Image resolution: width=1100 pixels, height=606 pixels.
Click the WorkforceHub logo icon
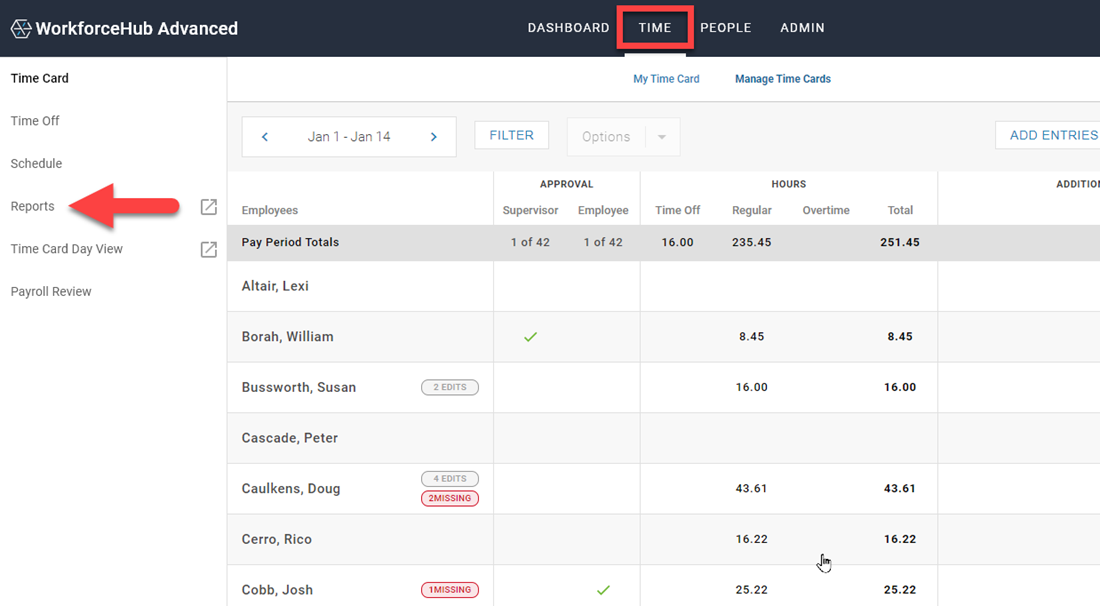point(20,28)
